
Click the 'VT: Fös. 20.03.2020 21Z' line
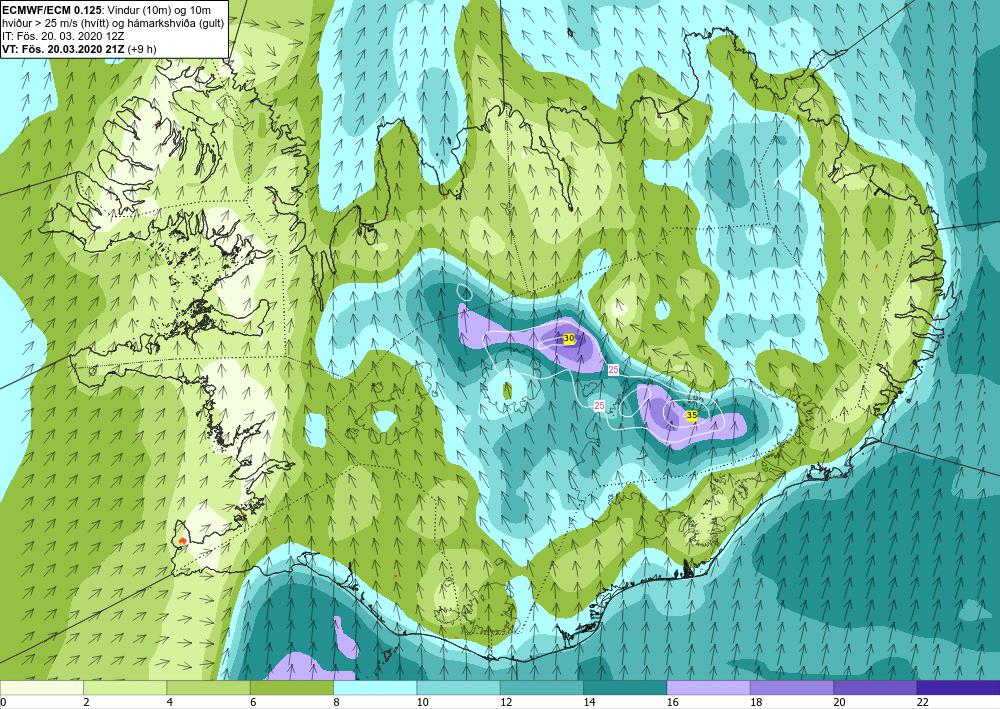(x=64, y=49)
